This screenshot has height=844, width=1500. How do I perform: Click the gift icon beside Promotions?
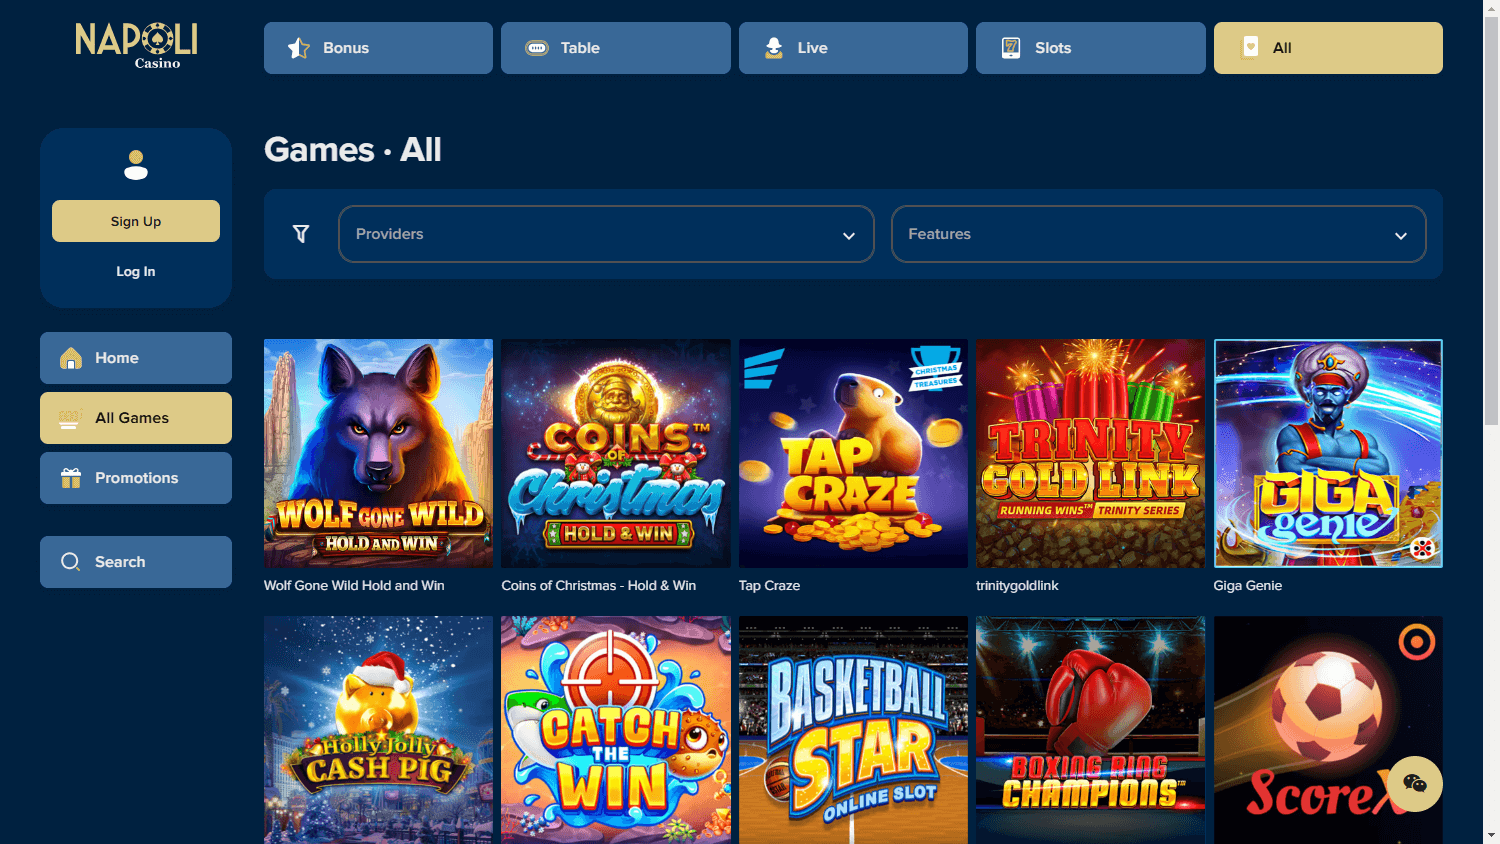tap(71, 478)
